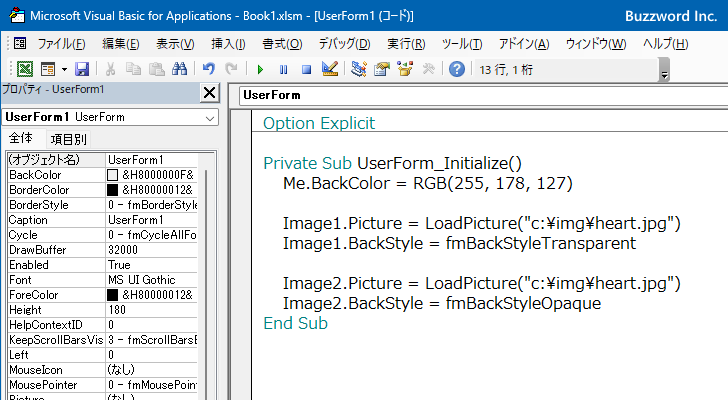Expand the UserForm1 object dropdown in Properties

coord(210,118)
